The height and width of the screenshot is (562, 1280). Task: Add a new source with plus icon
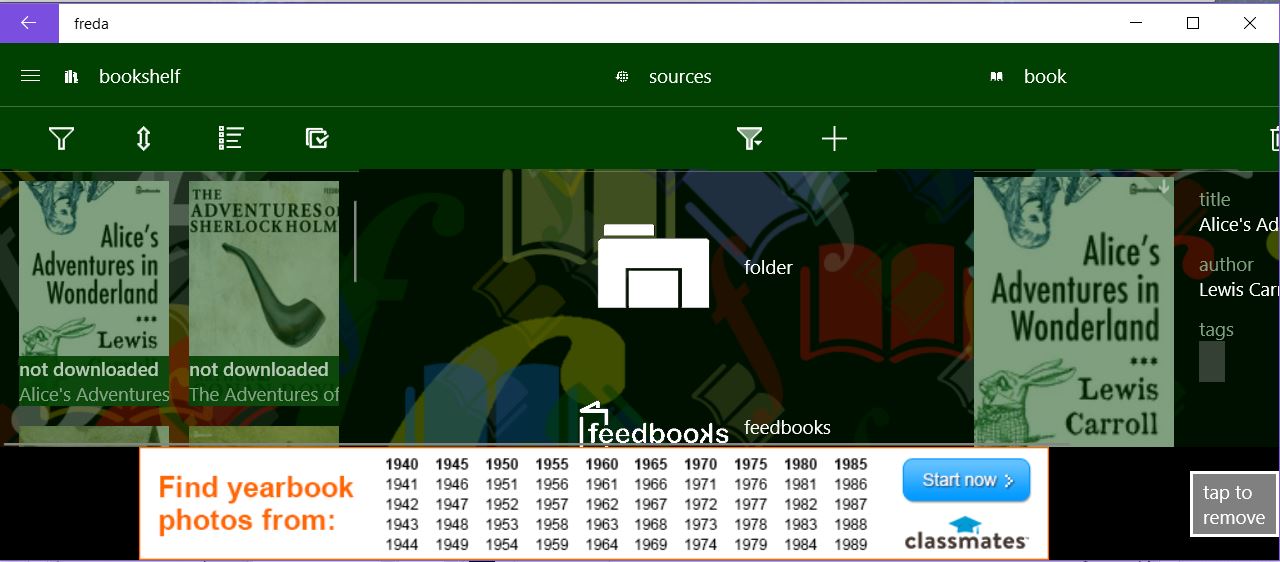click(834, 138)
